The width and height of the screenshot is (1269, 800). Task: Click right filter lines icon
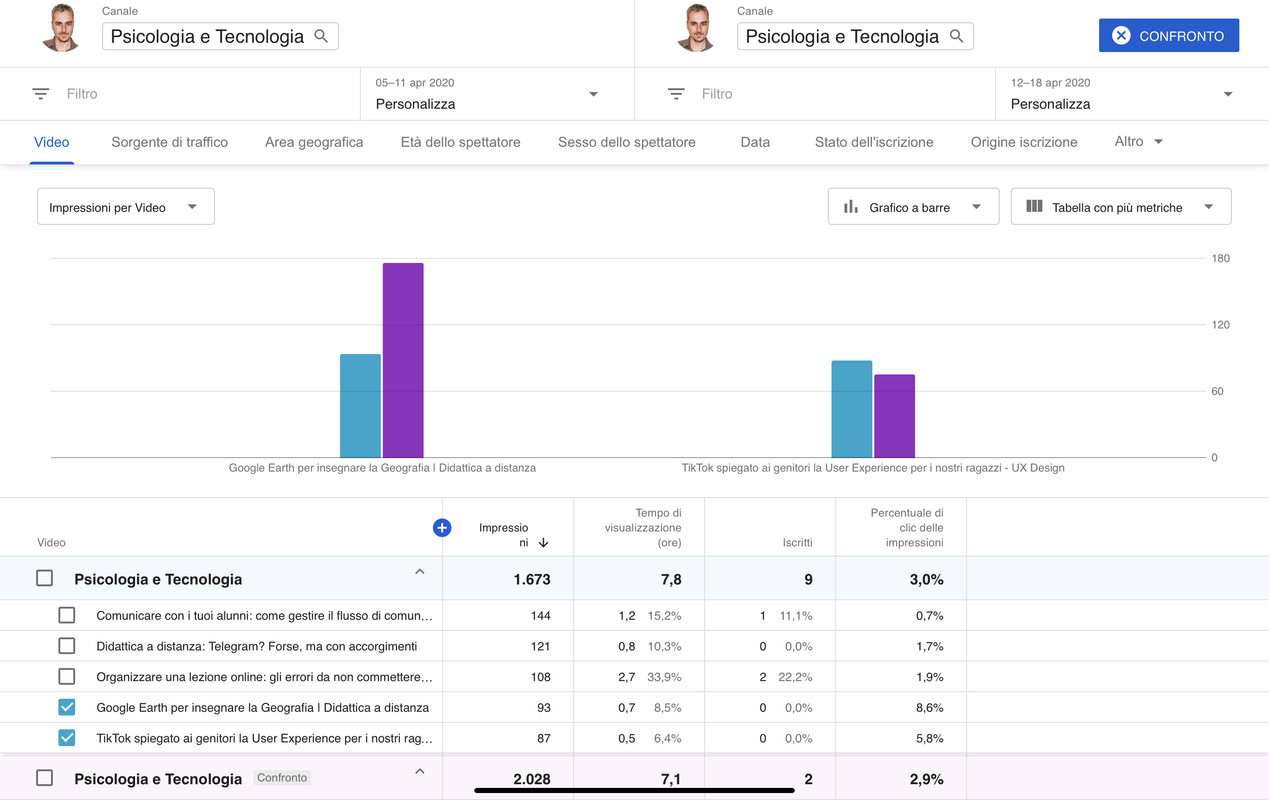(x=676, y=94)
